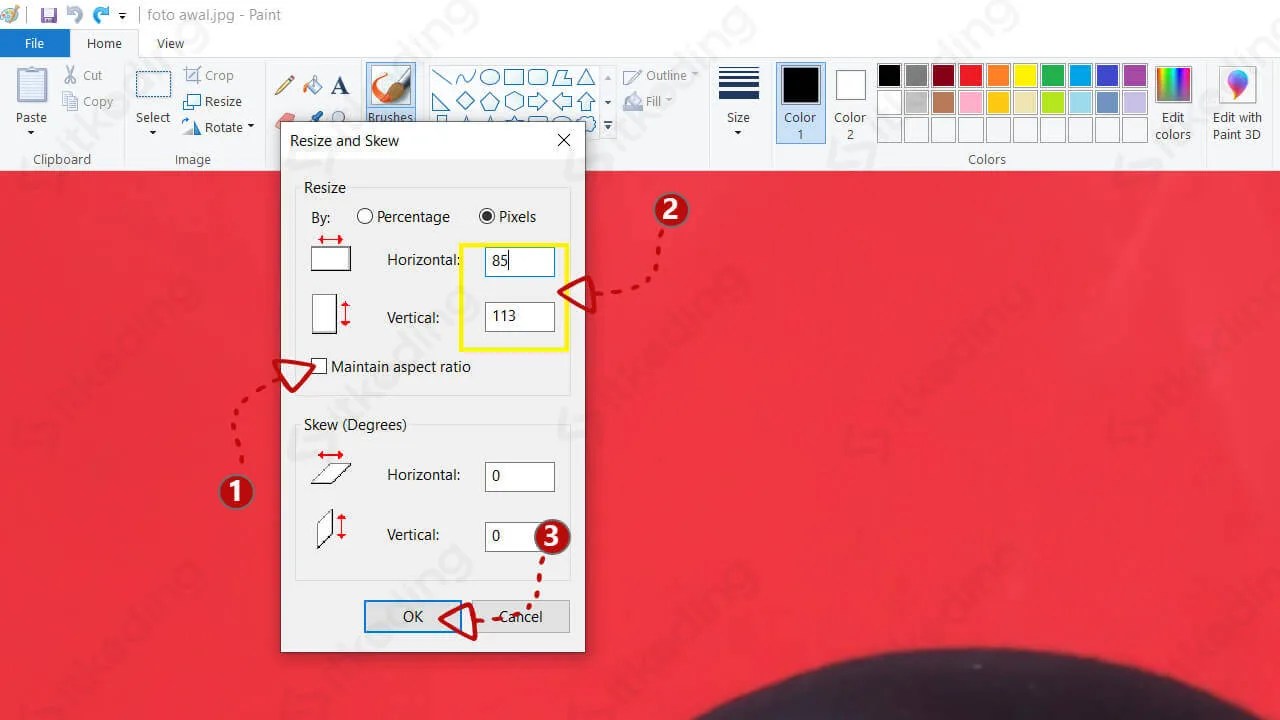This screenshot has width=1280, height=720.
Task: Confirm the dialog with OK
Action: (413, 617)
